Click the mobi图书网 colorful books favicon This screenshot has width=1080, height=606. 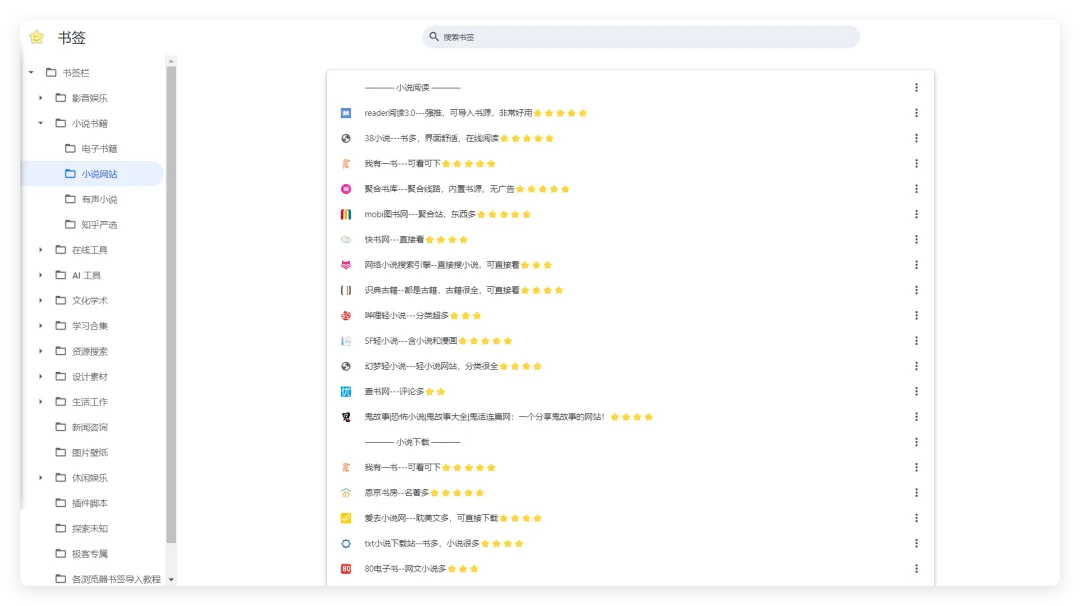tap(346, 214)
